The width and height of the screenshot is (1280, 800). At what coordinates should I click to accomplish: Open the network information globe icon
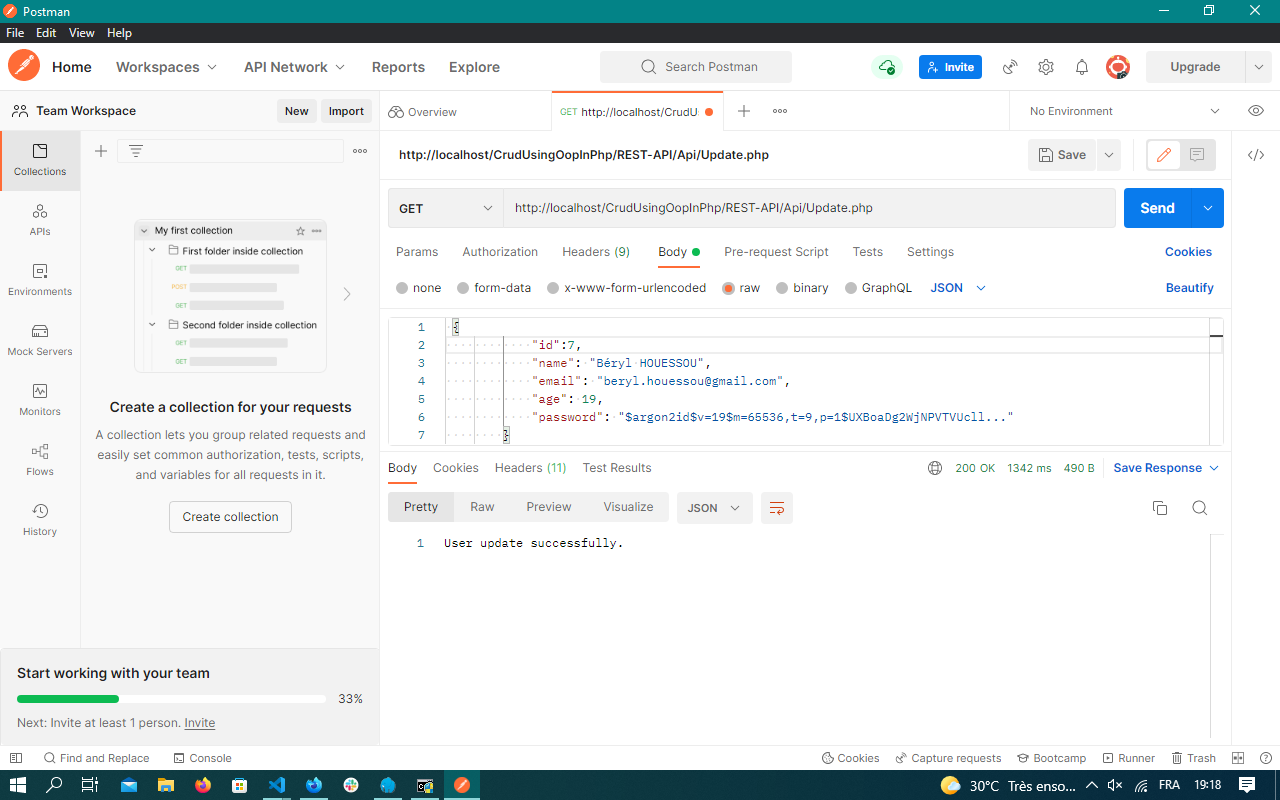point(935,468)
